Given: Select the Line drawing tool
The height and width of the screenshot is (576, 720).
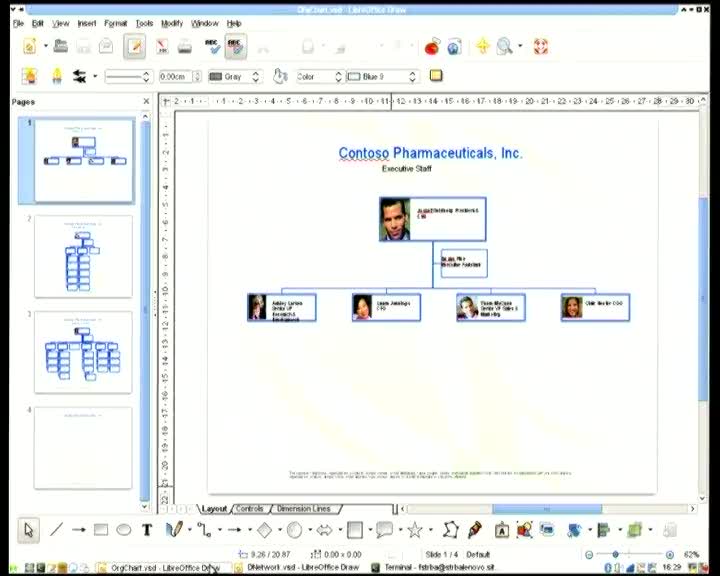Looking at the screenshot, I should click(56, 530).
